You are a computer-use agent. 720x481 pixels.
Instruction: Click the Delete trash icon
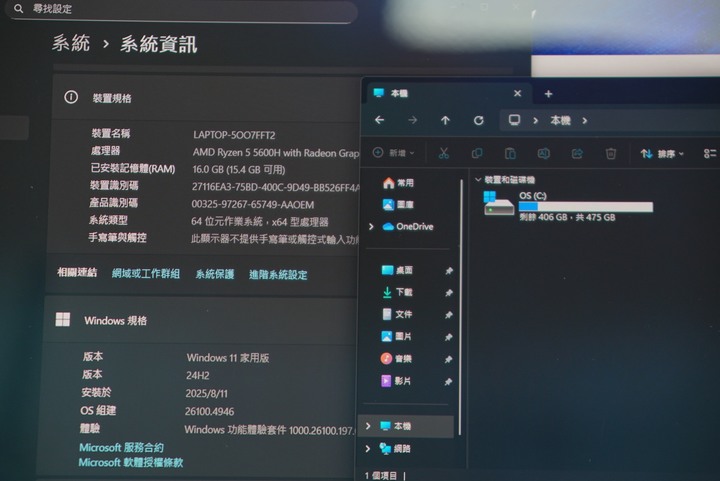611,153
